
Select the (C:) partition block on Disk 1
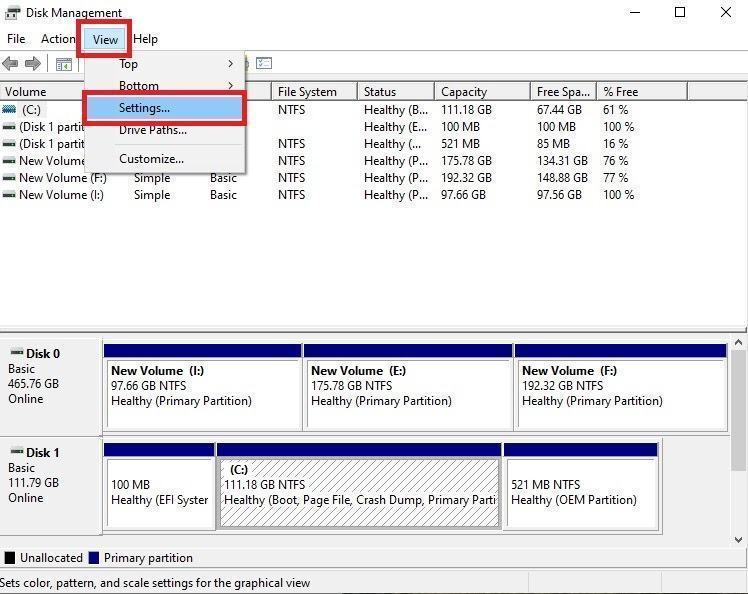coord(359,492)
